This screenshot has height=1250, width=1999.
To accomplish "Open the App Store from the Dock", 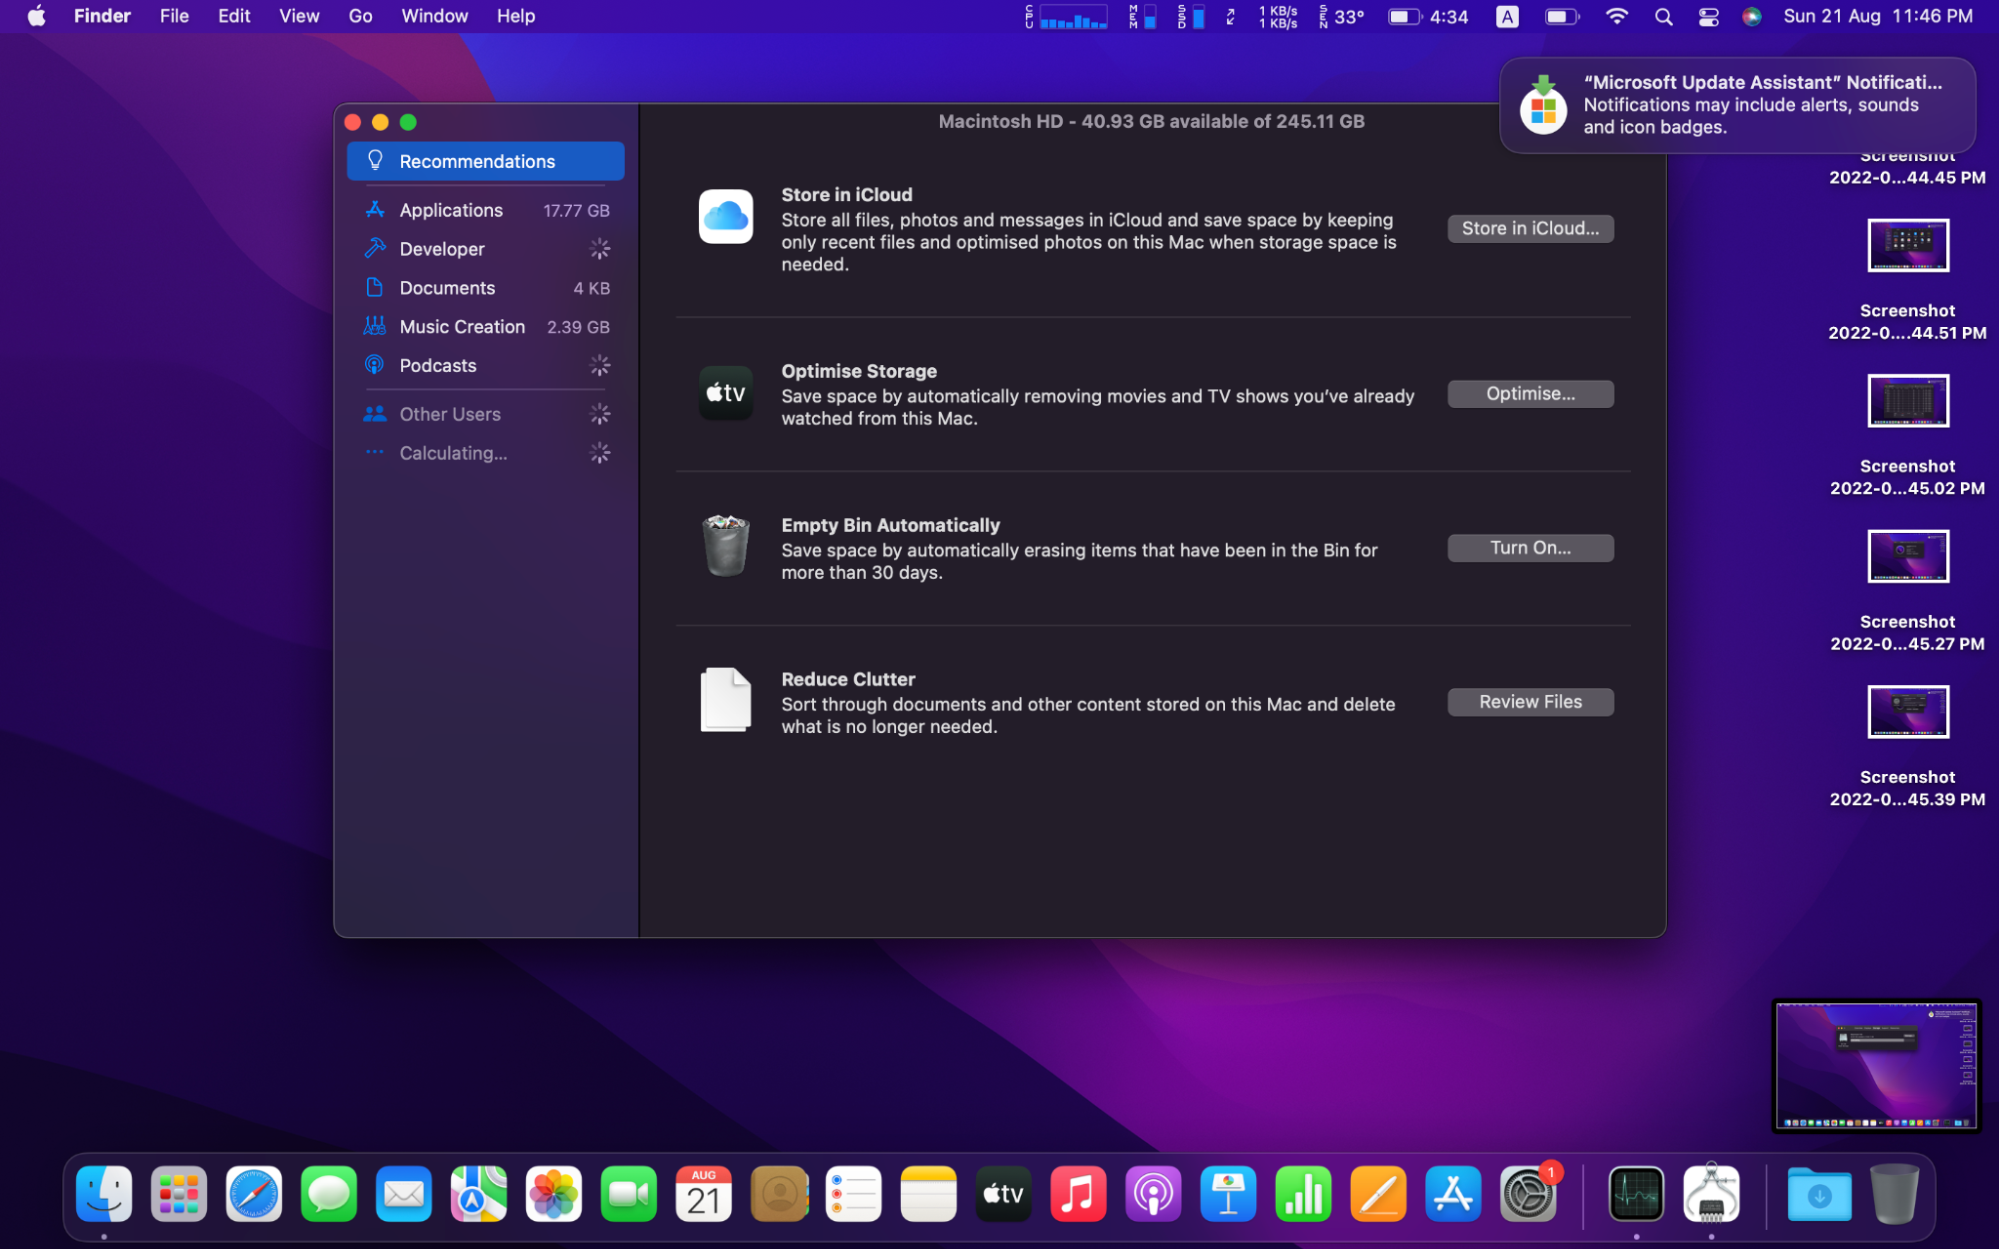I will [1453, 1193].
